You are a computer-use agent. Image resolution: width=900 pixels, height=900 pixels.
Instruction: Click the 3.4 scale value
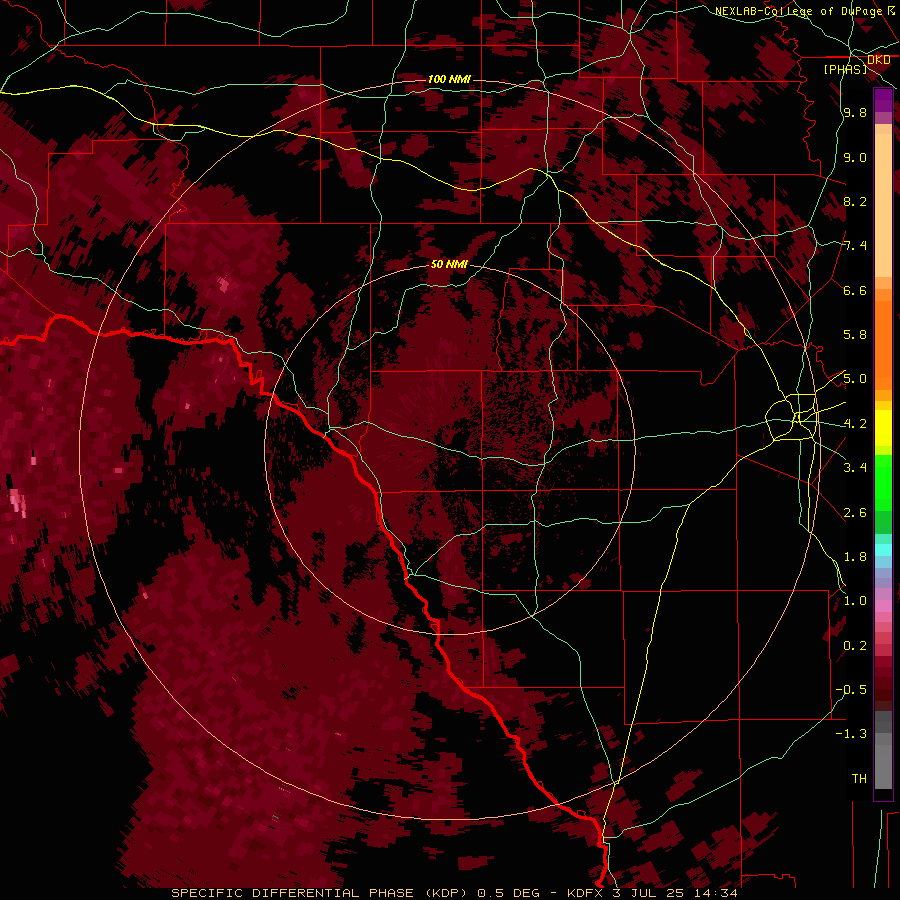pyautogui.click(x=855, y=468)
